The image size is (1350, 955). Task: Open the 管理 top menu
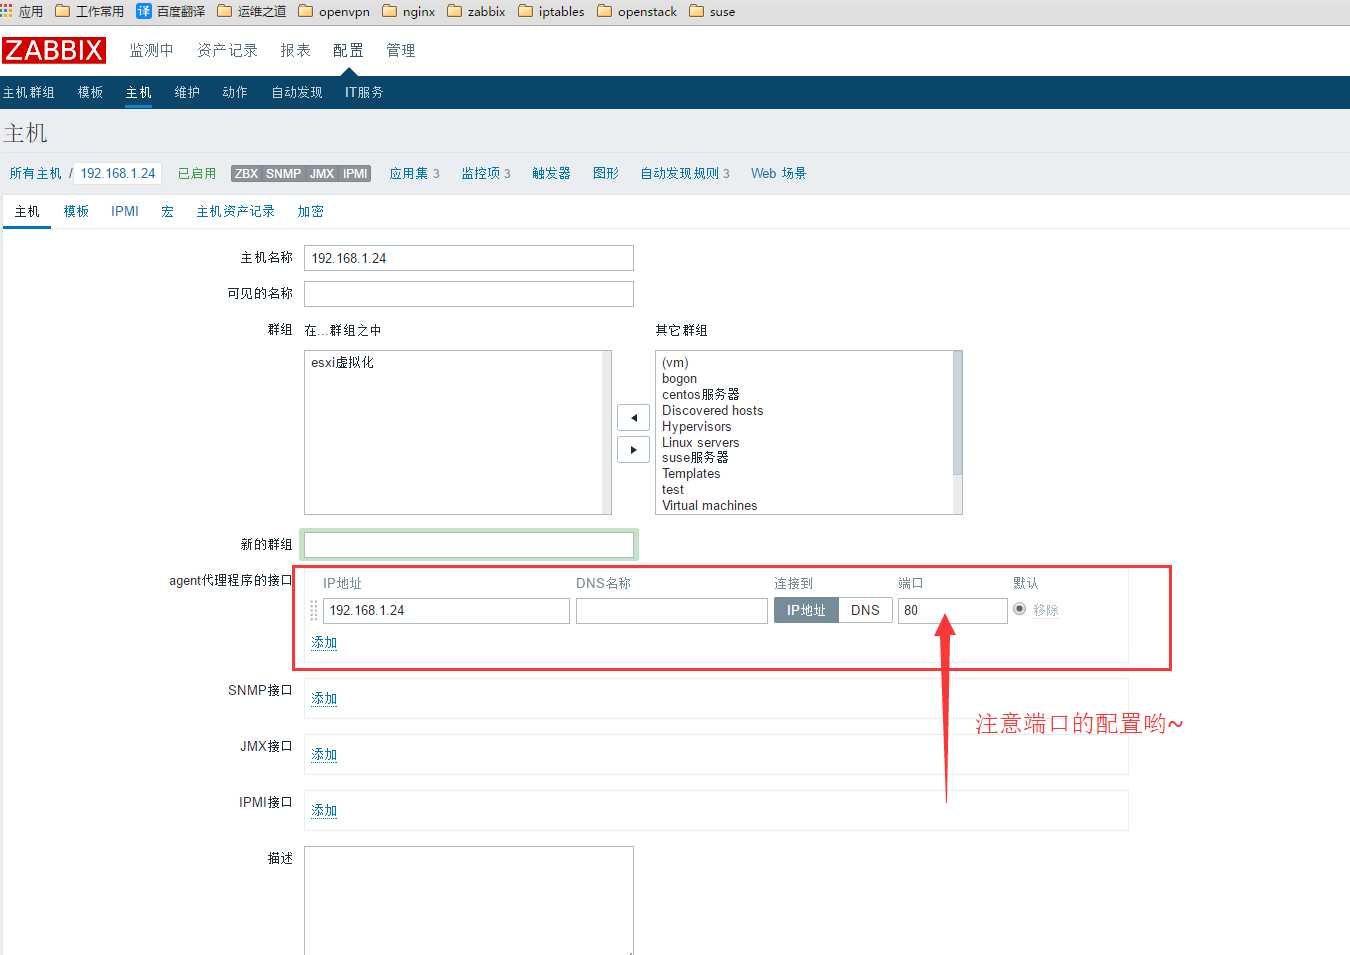click(x=401, y=50)
